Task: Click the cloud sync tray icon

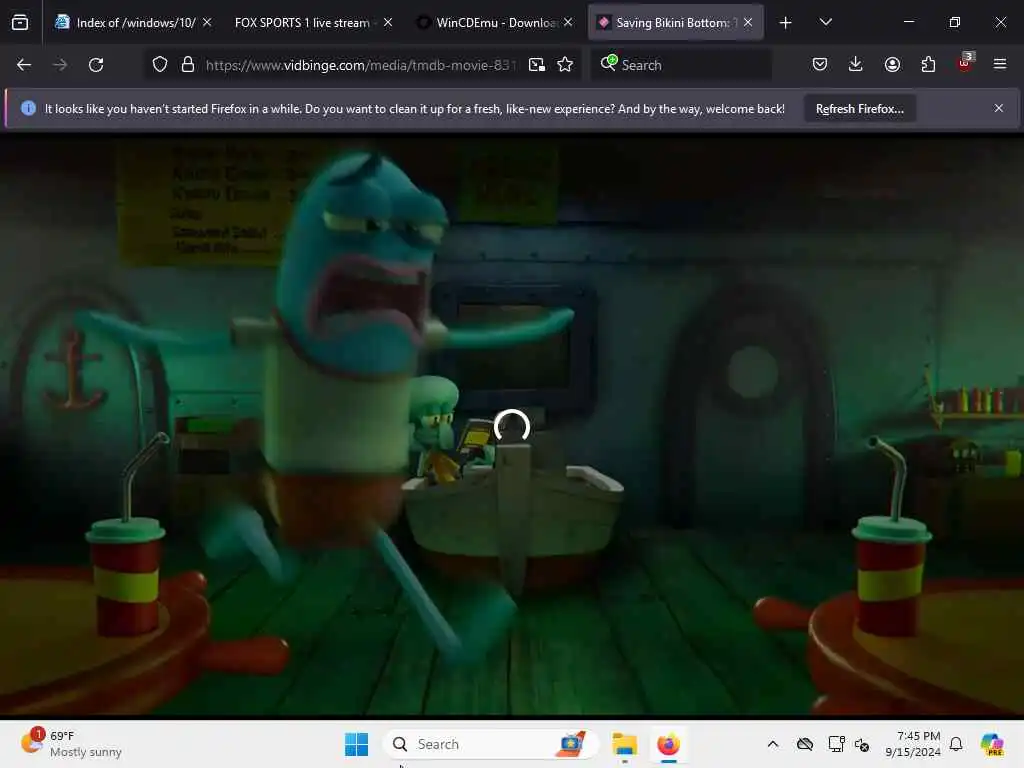Action: click(x=805, y=744)
